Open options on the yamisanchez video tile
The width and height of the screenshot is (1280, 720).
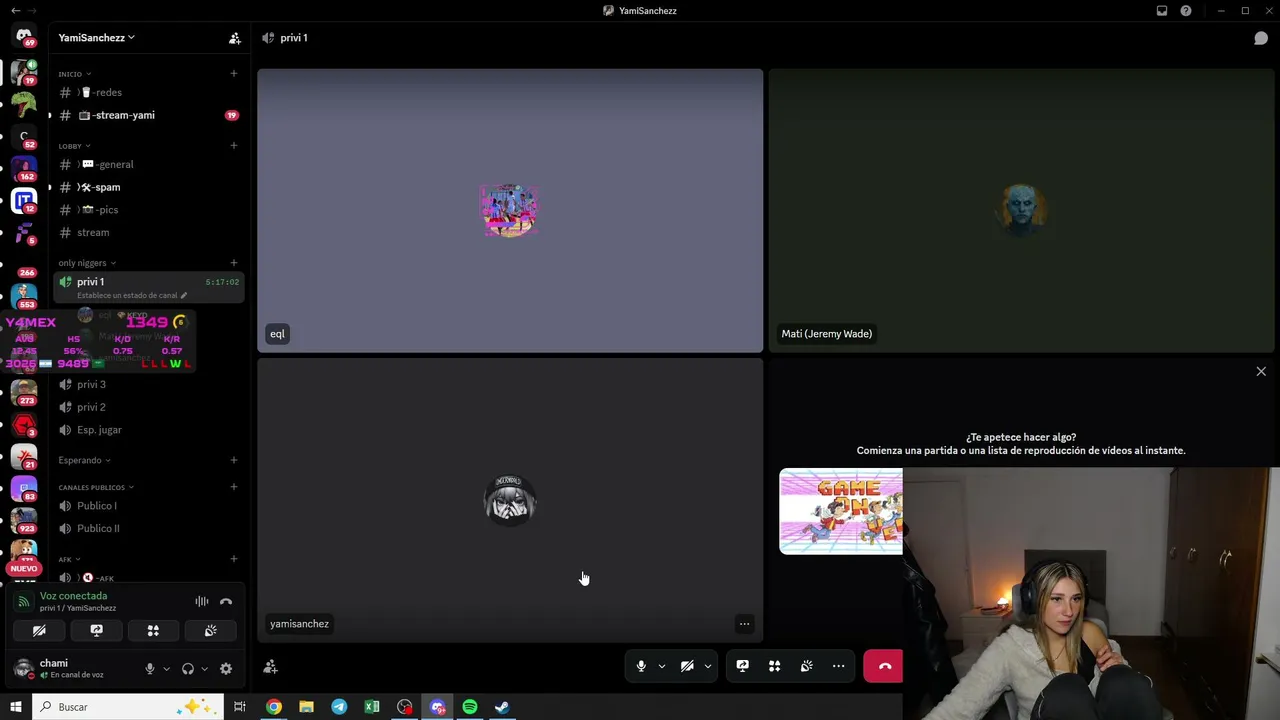point(744,624)
